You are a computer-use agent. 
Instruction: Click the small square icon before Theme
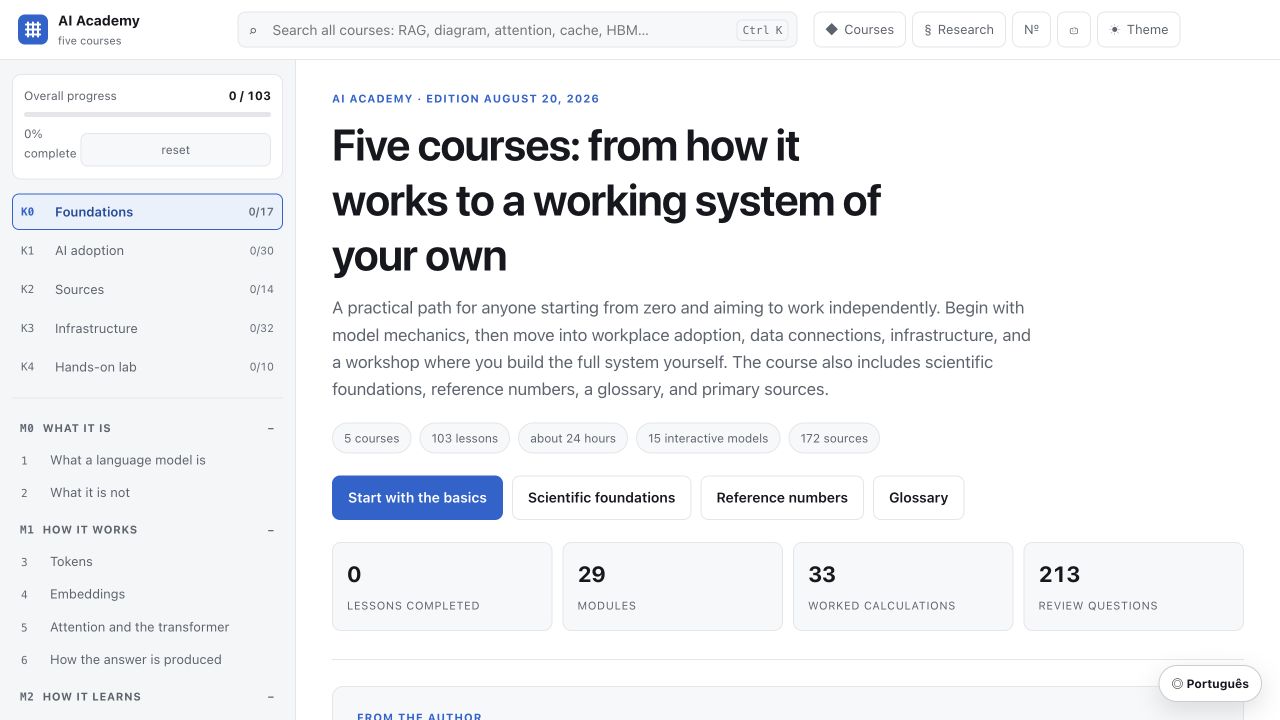click(x=1074, y=30)
